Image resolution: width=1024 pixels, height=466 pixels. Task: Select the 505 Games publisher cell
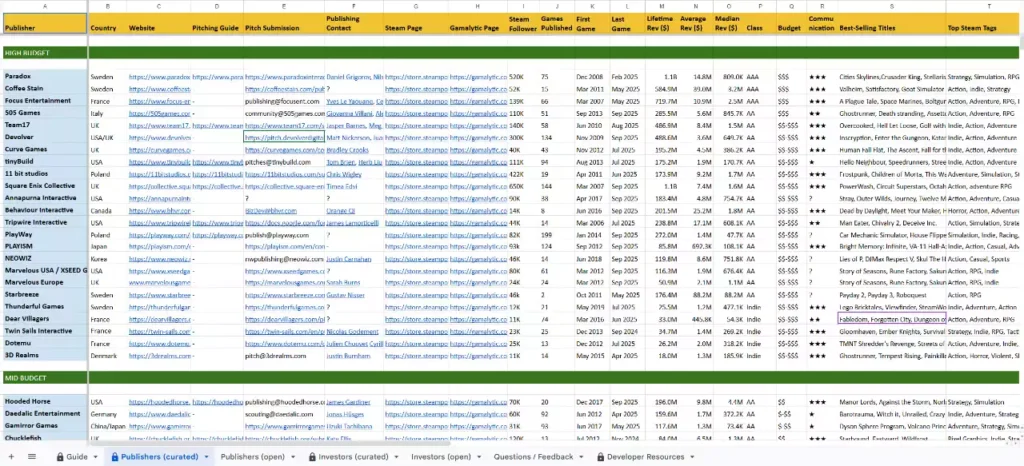(44, 114)
